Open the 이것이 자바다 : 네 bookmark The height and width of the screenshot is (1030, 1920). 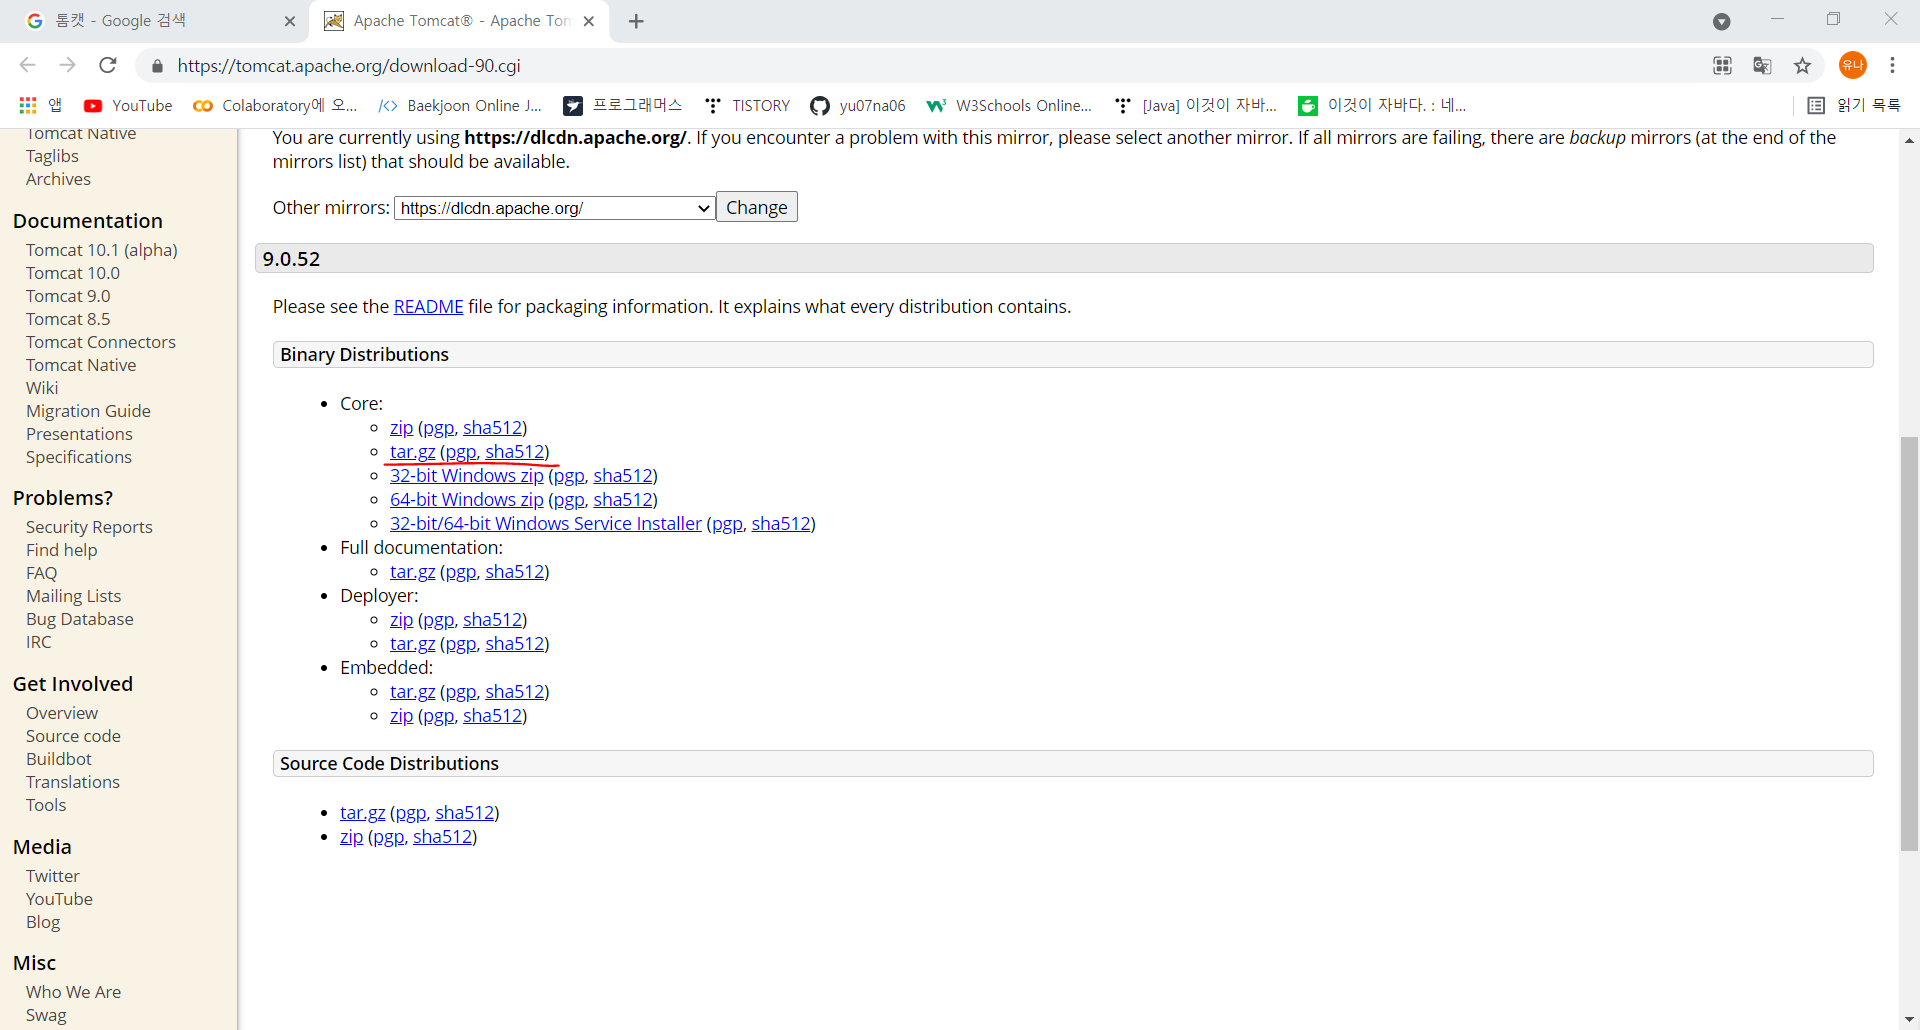coord(1382,105)
